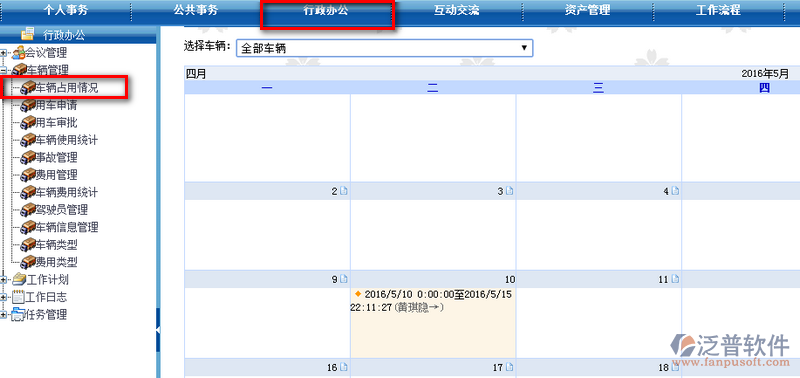This screenshot has width=800, height=378.
Task: Open 车辆费用统计 in the tree
Action: click(x=66, y=192)
